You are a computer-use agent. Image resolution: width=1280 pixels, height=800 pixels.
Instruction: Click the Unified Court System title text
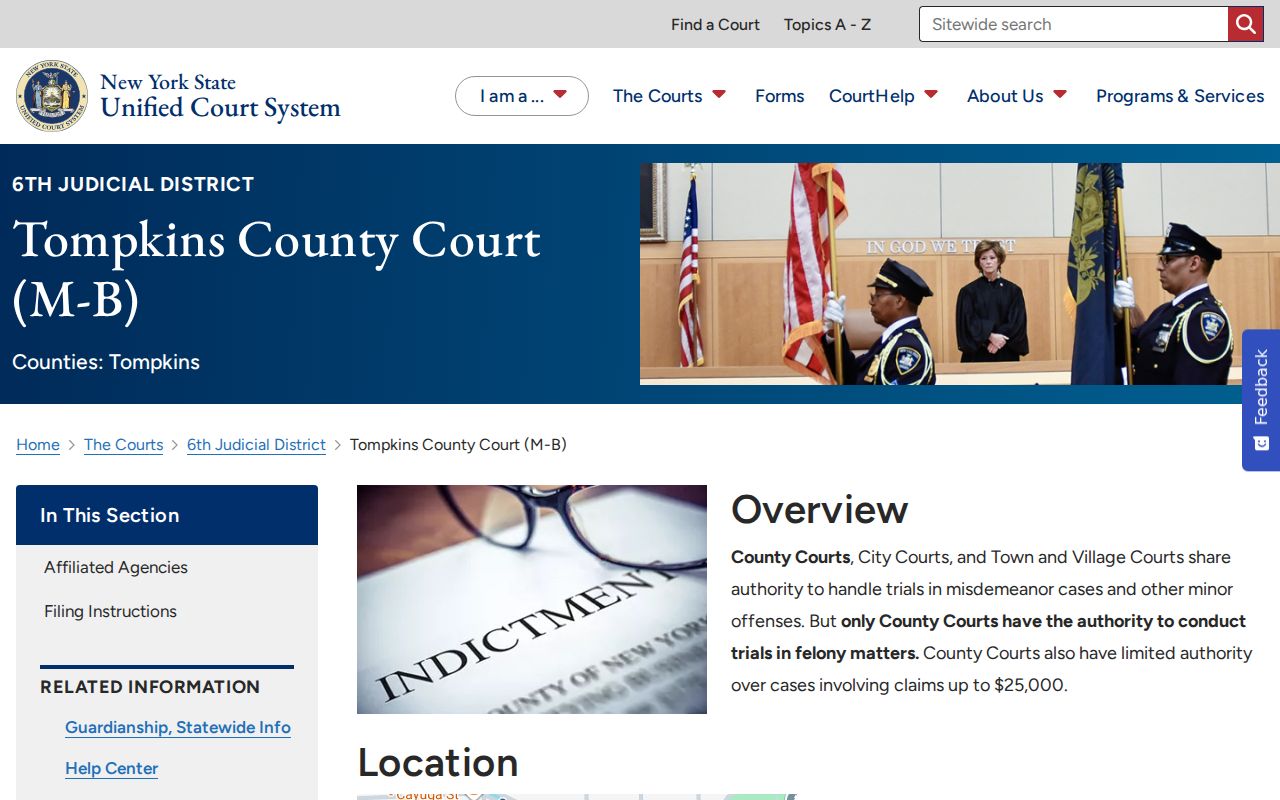220,107
